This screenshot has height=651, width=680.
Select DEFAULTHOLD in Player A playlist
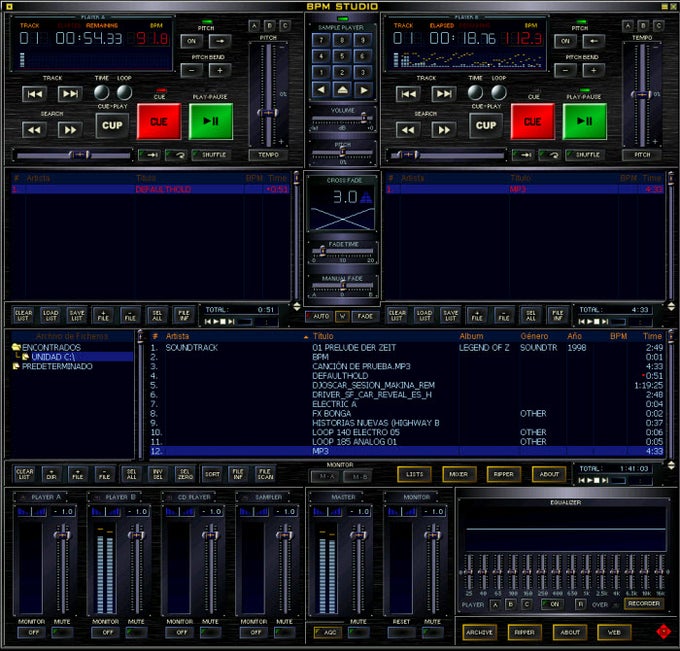click(150, 189)
